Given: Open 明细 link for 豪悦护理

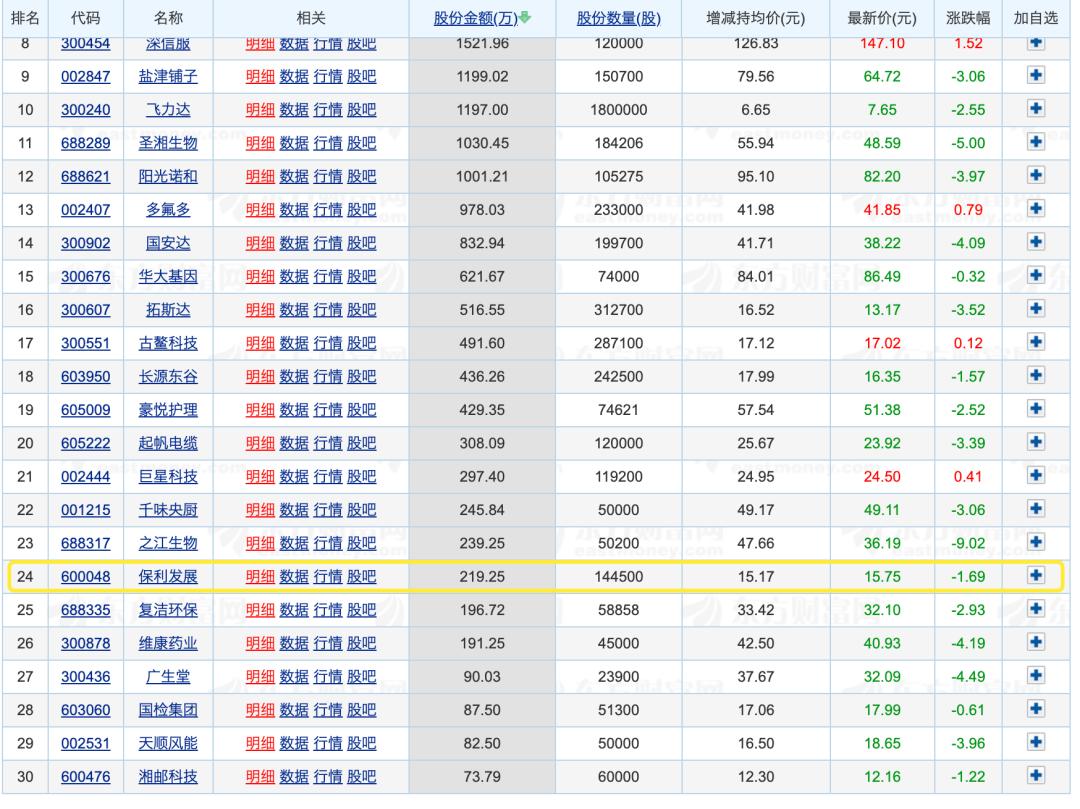Looking at the screenshot, I should [x=260, y=410].
